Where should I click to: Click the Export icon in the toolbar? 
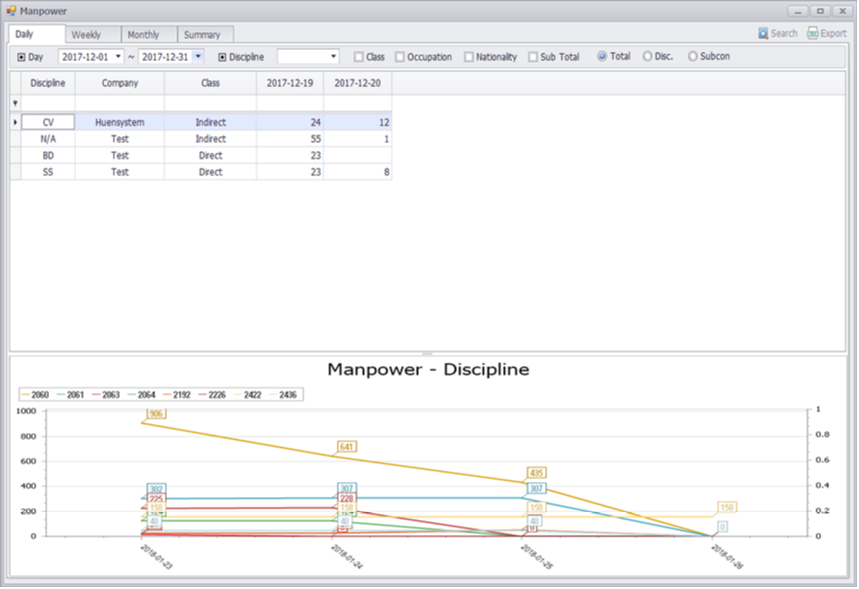813,33
